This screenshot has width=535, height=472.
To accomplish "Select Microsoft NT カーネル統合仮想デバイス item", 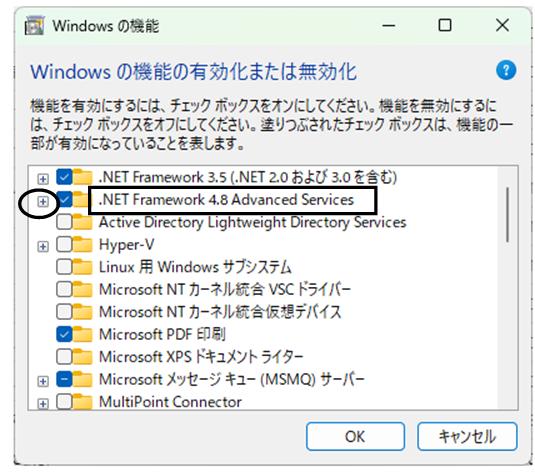I will (220, 312).
